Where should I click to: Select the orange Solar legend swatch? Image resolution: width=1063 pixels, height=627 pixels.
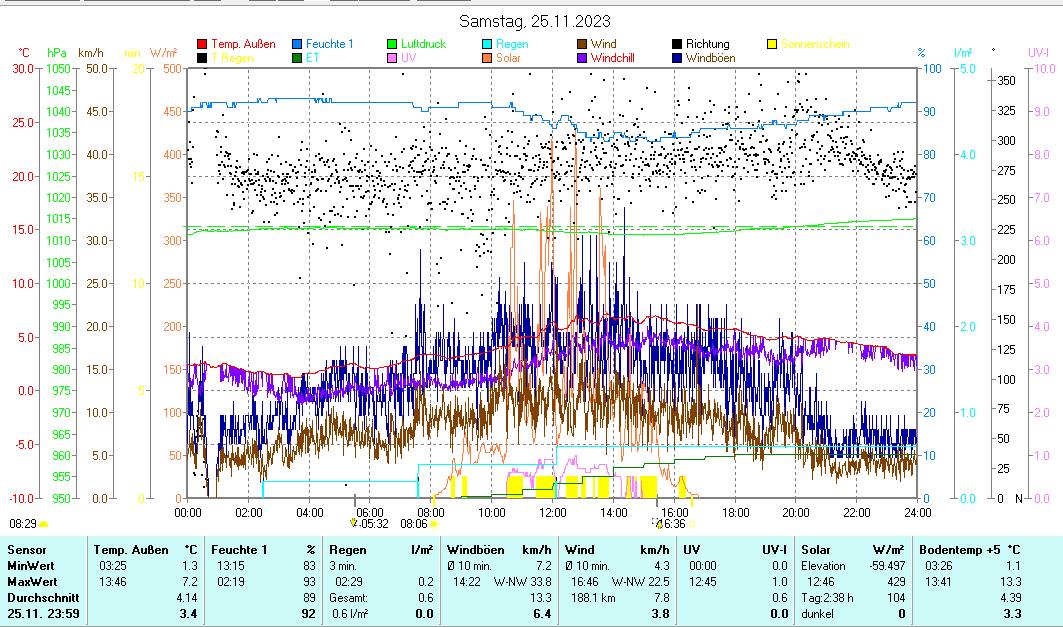click(x=487, y=58)
